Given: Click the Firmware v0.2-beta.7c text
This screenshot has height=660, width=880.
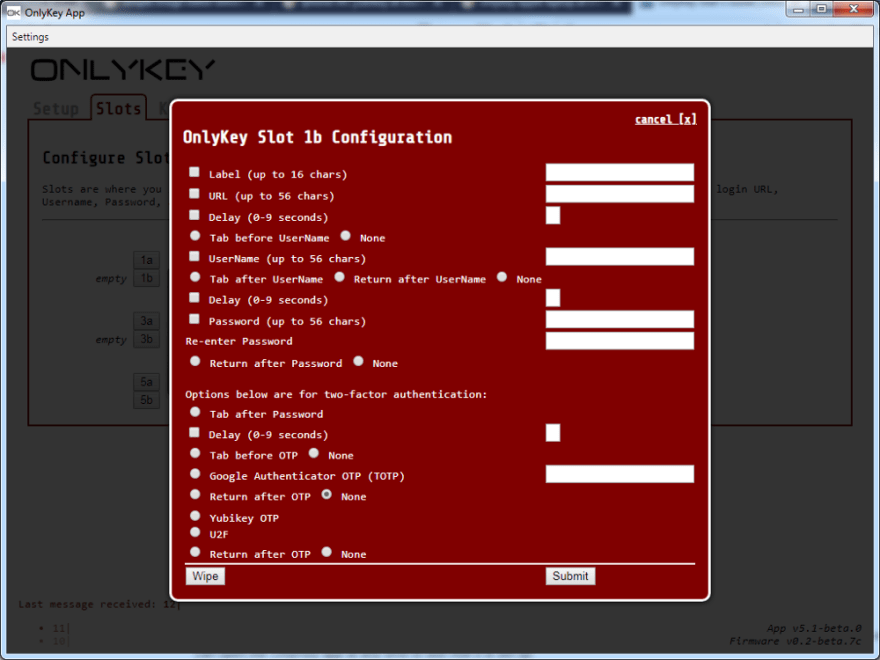Looking at the screenshot, I should 795,641.
